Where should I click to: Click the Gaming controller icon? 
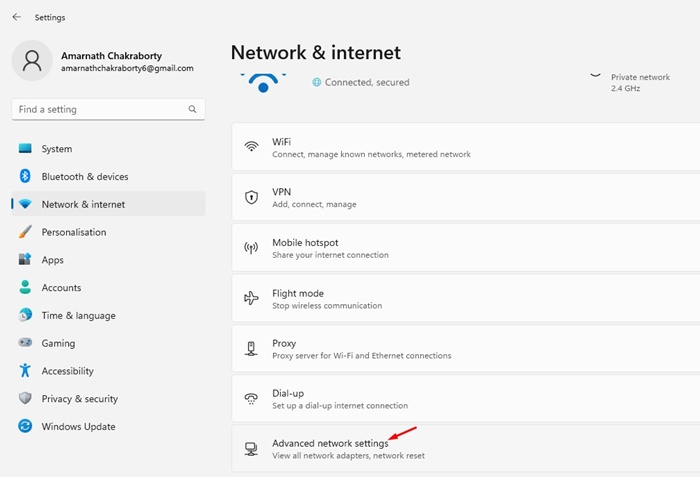(25, 343)
